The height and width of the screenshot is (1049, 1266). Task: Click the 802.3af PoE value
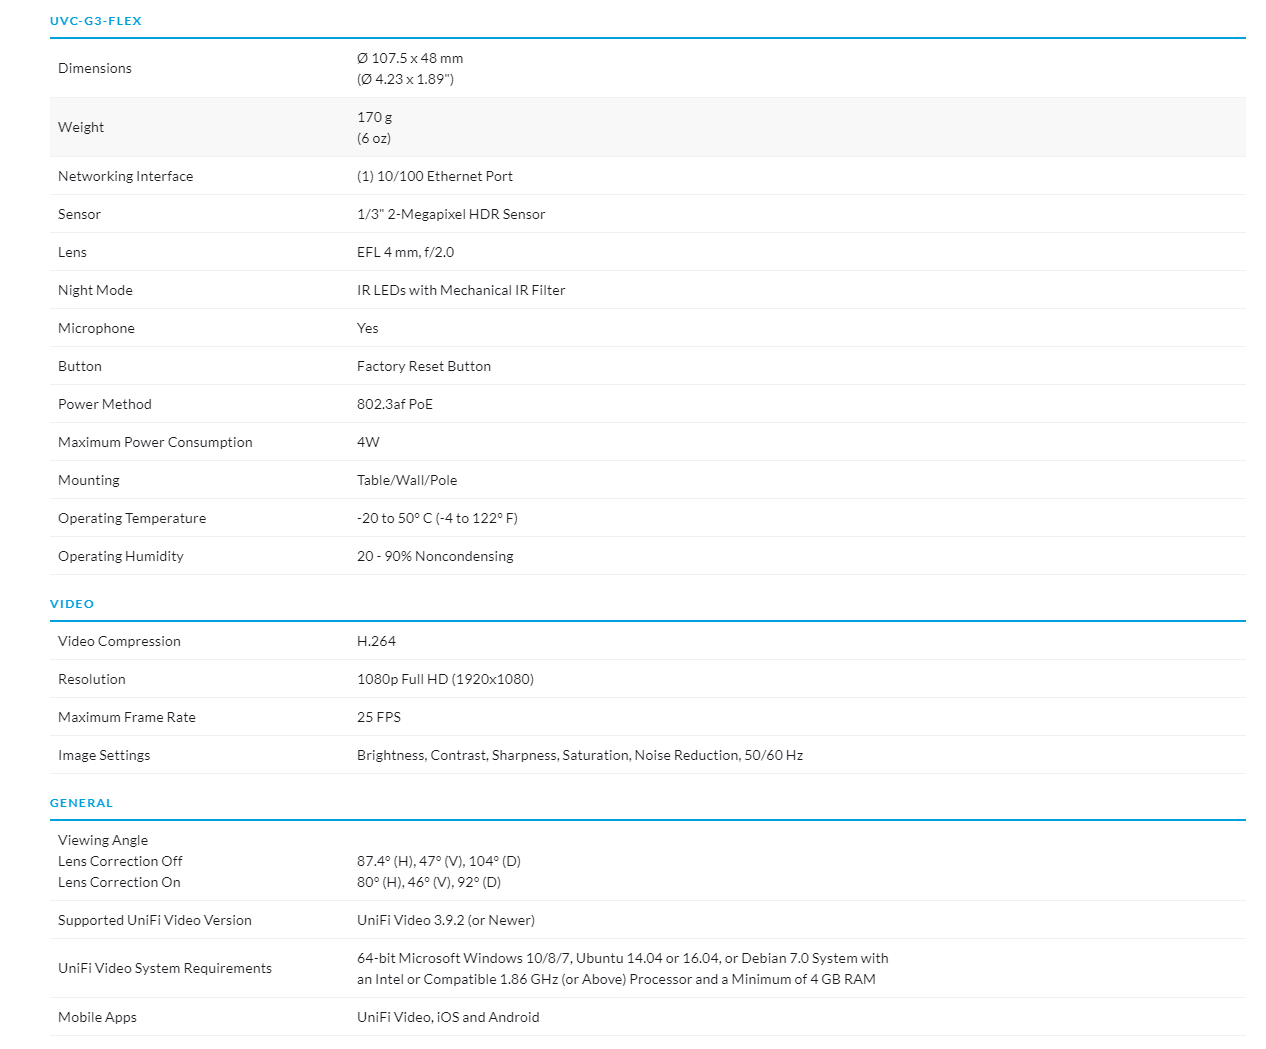pos(395,404)
